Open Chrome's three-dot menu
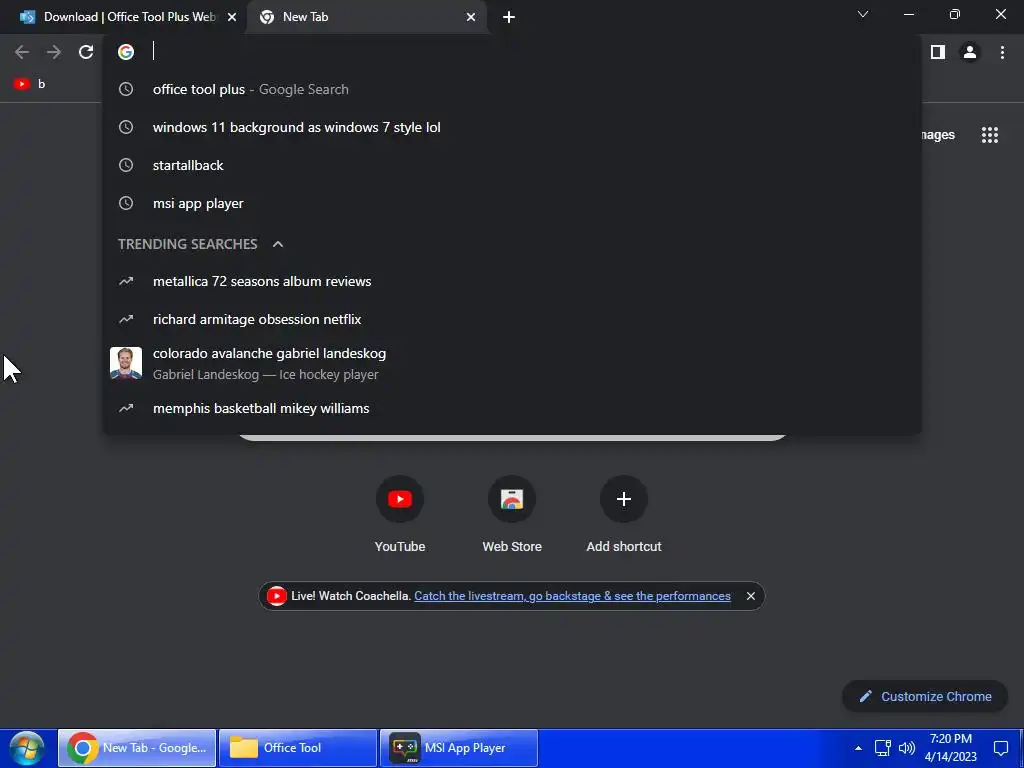Viewport: 1024px width, 768px height. [1002, 52]
